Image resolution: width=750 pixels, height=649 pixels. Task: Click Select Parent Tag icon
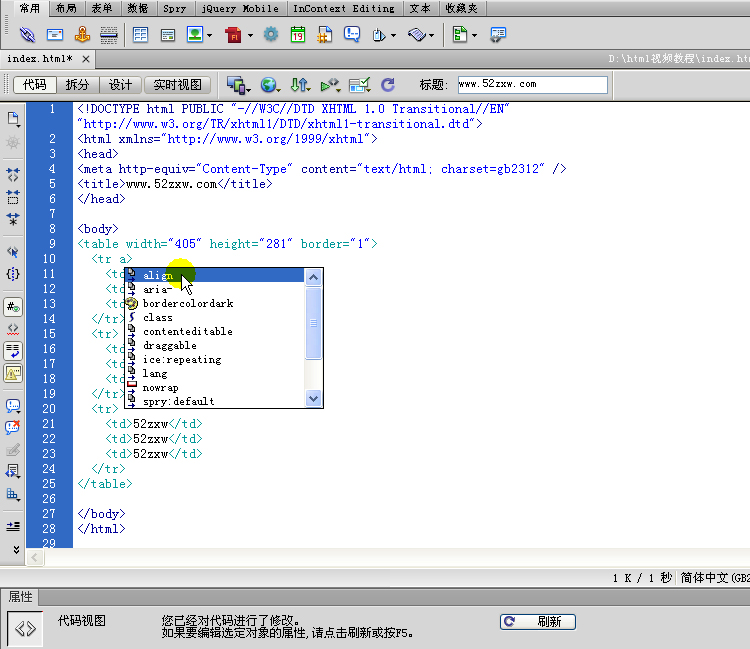click(13, 252)
